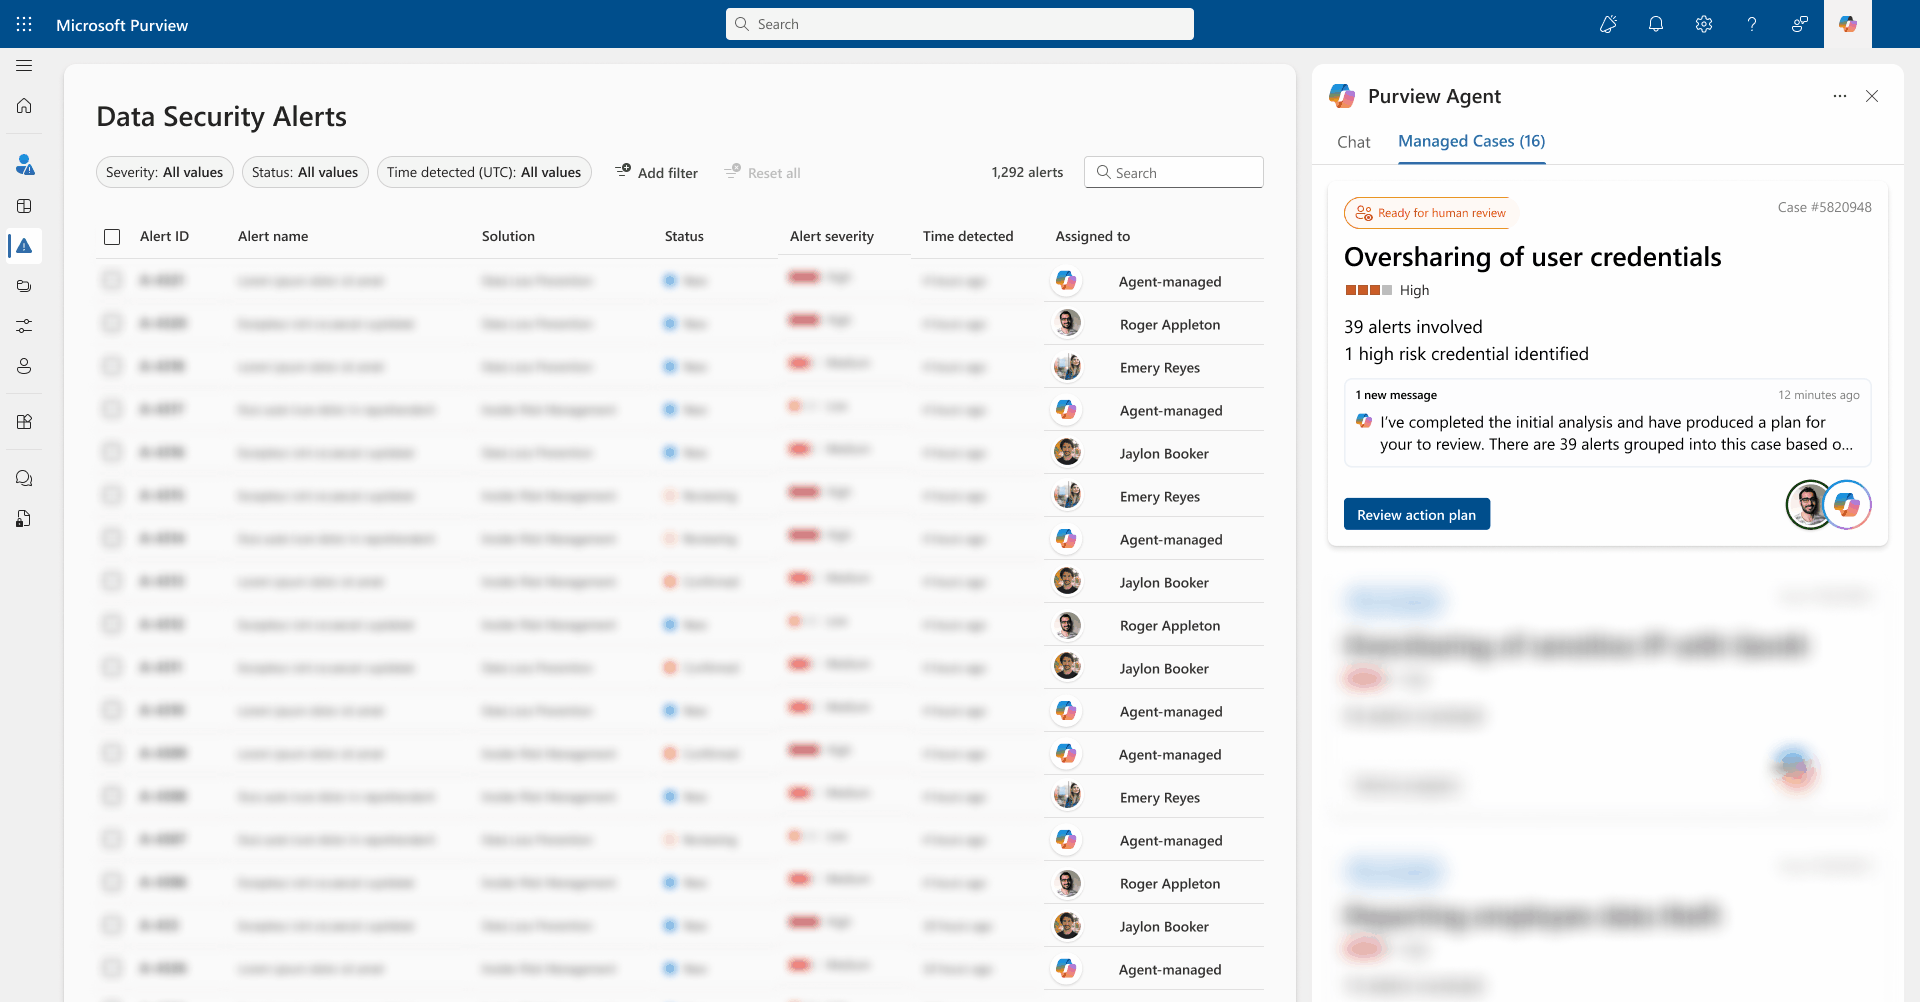Sort by the Assigned to column header
The width and height of the screenshot is (1920, 1002).
click(1093, 236)
